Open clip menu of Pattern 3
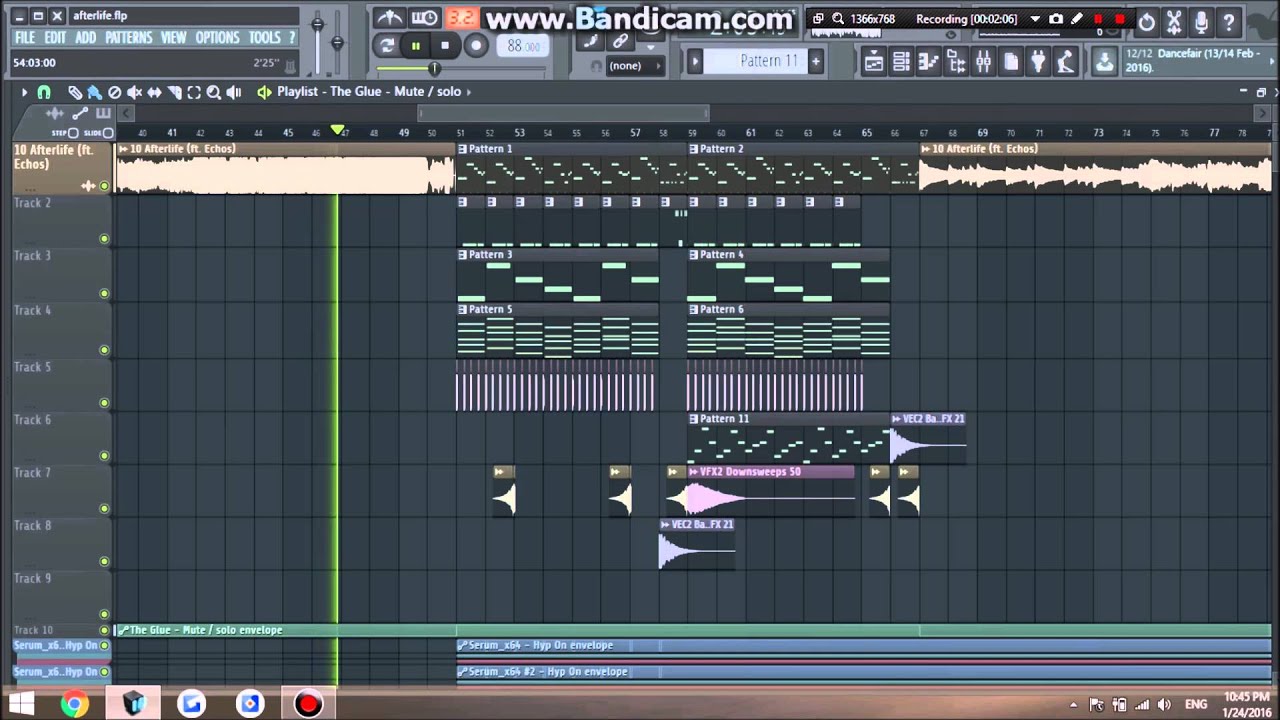 point(462,255)
